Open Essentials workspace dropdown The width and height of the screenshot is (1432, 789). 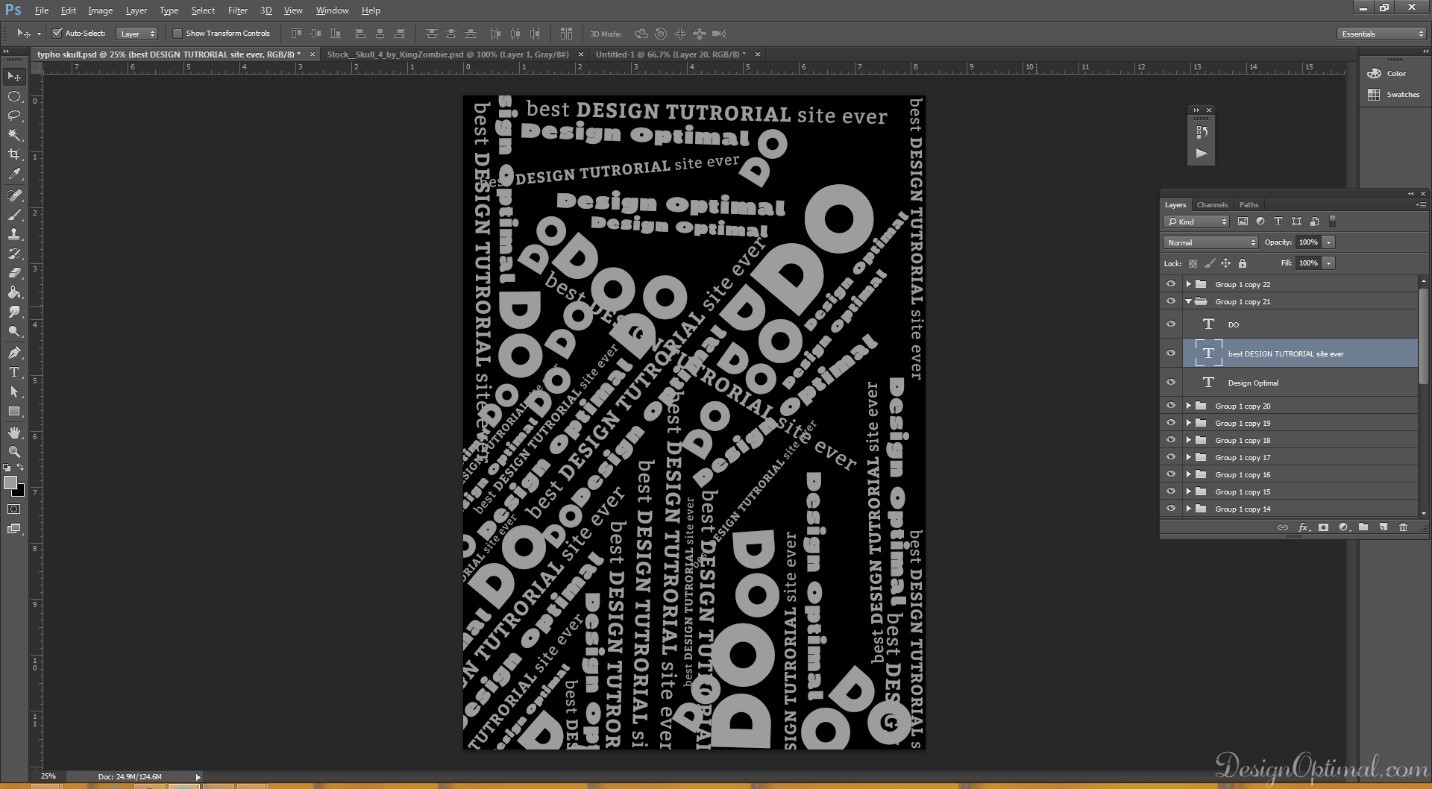pyautogui.click(x=1382, y=33)
